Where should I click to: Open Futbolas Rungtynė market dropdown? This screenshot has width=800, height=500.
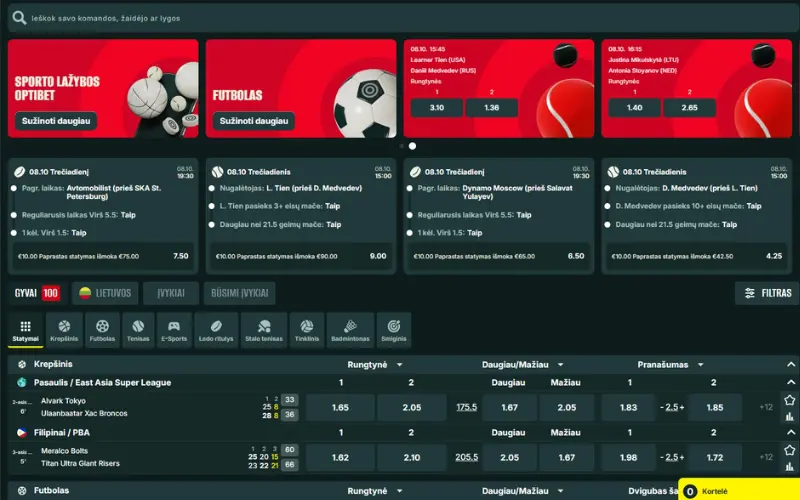[375, 491]
